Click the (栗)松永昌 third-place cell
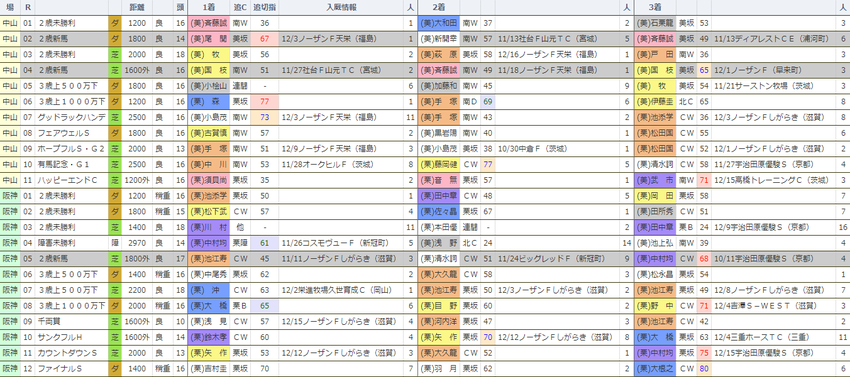 (x=654, y=274)
